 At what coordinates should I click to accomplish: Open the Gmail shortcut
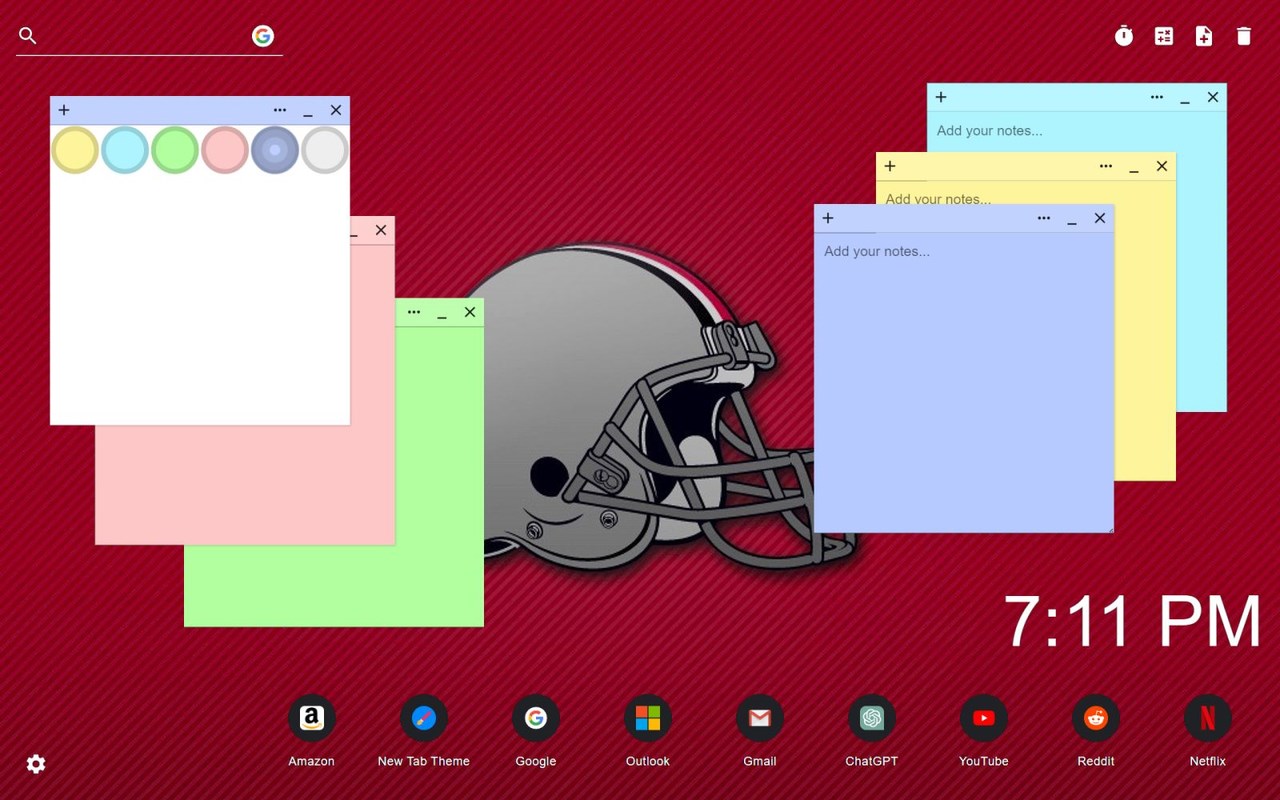[x=760, y=718]
